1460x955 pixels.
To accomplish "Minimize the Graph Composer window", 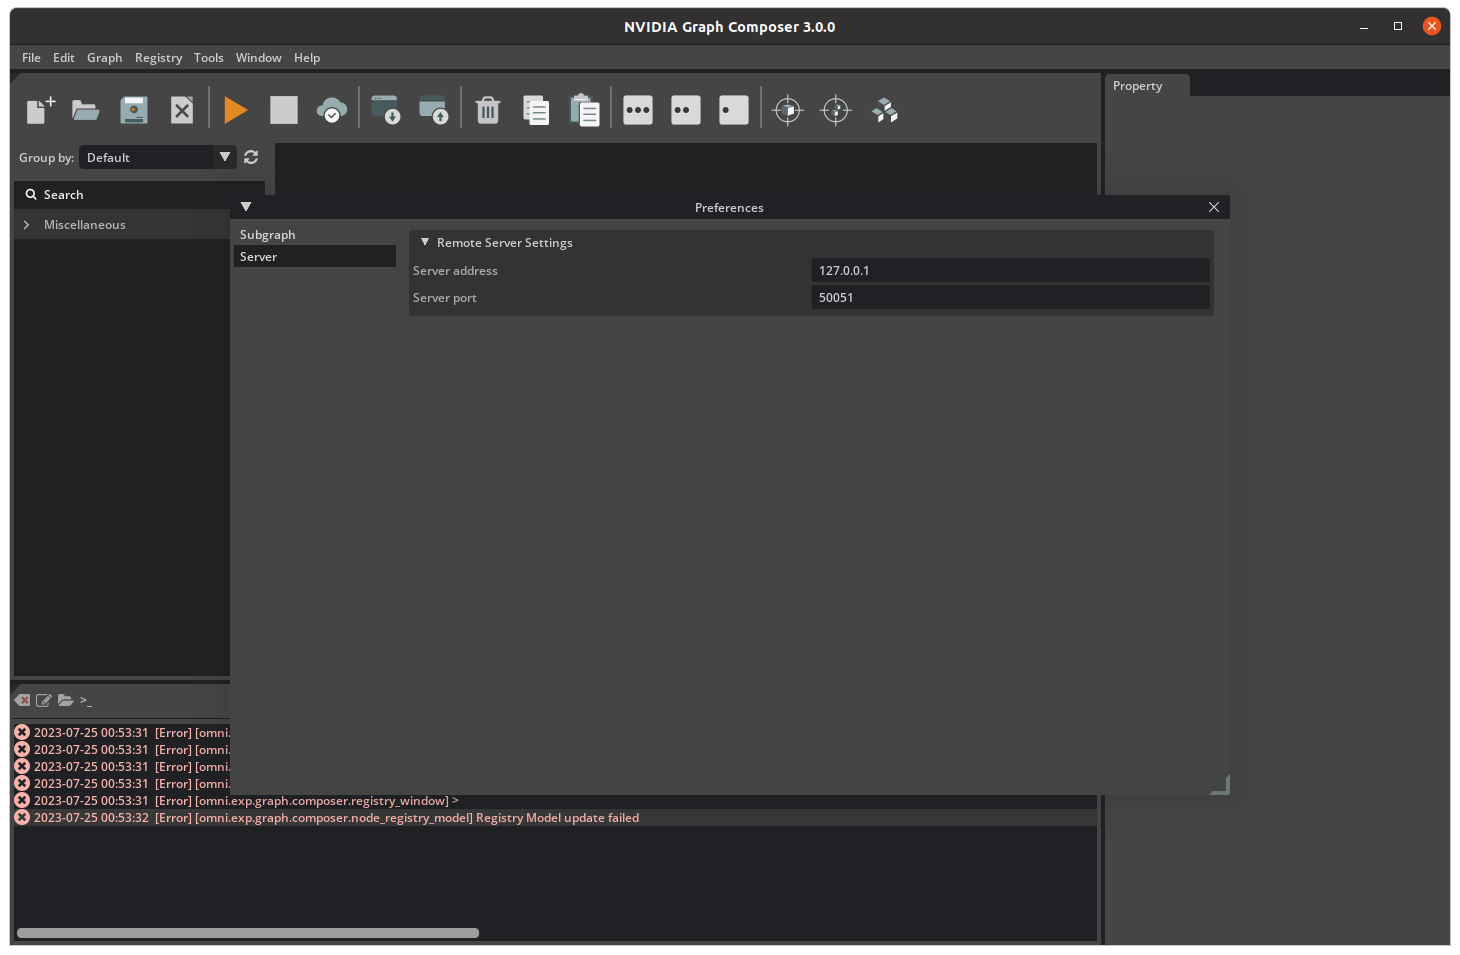I will tap(1364, 26).
